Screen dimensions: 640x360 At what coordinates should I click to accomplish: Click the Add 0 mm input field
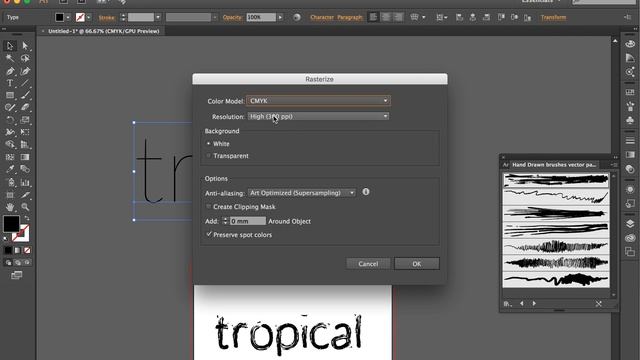[248, 221]
